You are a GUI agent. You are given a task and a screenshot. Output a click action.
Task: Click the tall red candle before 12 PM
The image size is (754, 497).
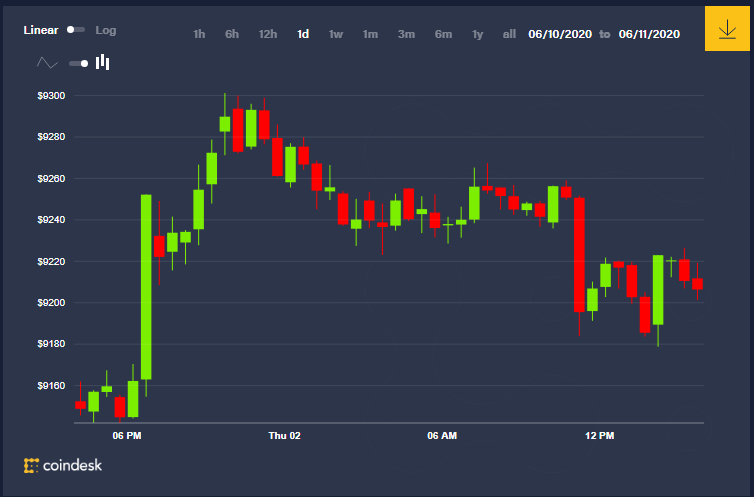point(579,255)
